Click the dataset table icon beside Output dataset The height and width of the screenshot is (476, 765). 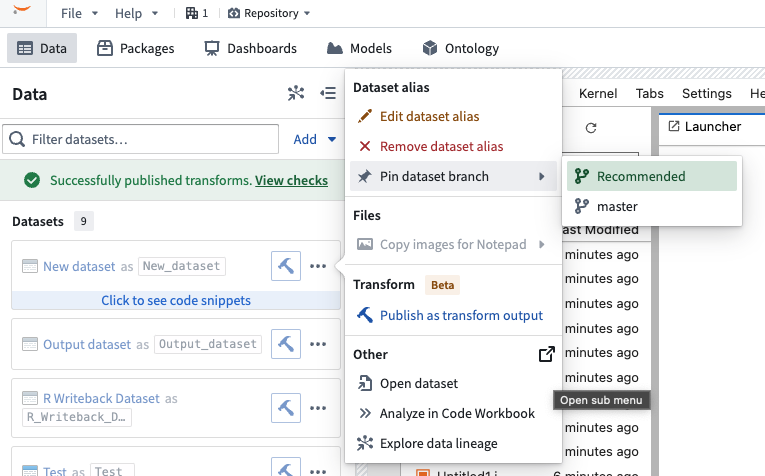30,344
